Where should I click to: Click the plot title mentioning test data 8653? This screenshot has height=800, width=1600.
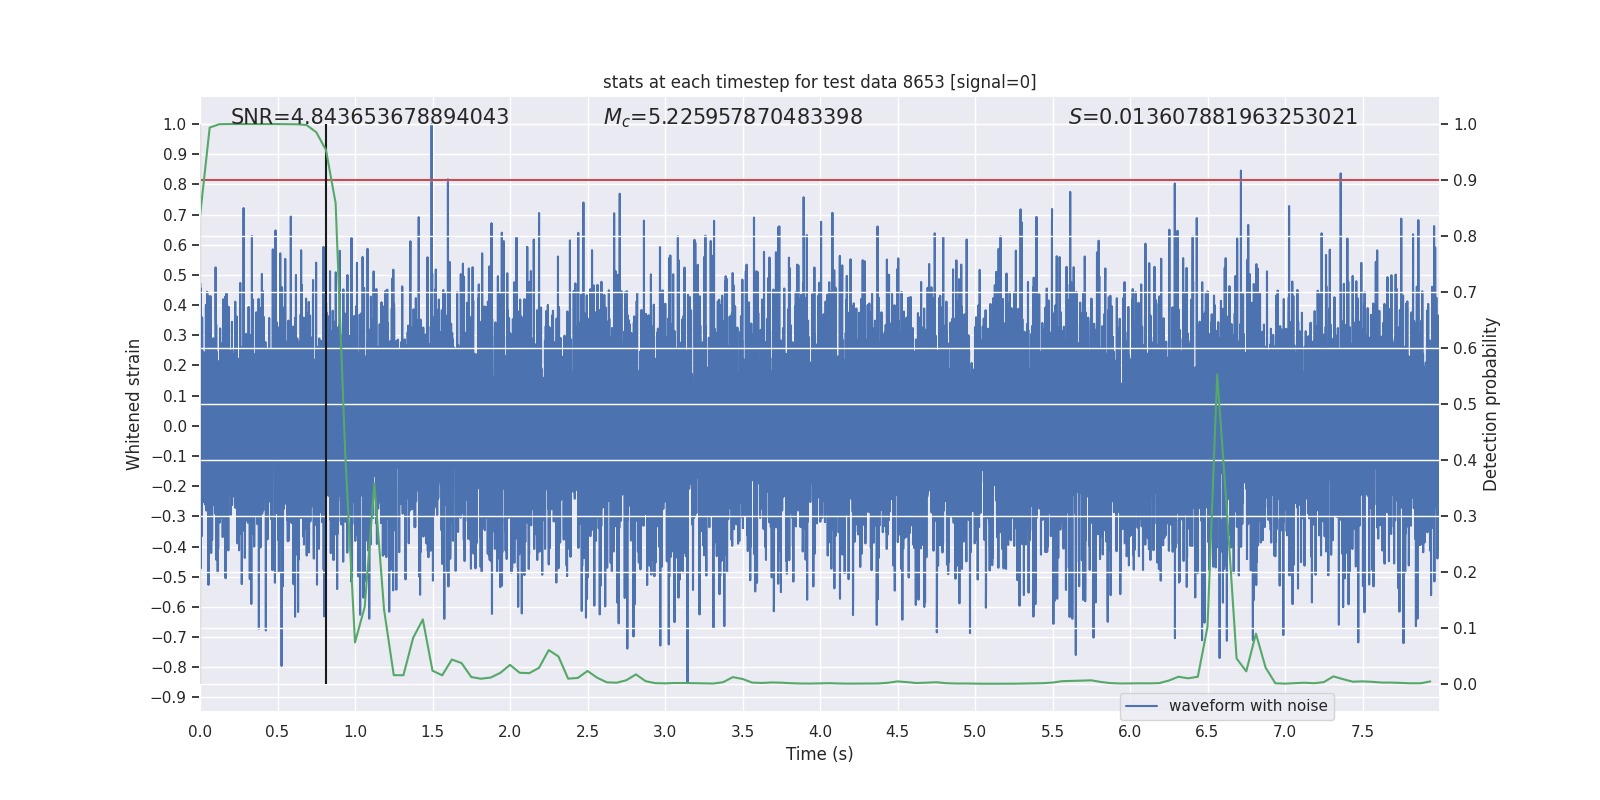point(819,82)
